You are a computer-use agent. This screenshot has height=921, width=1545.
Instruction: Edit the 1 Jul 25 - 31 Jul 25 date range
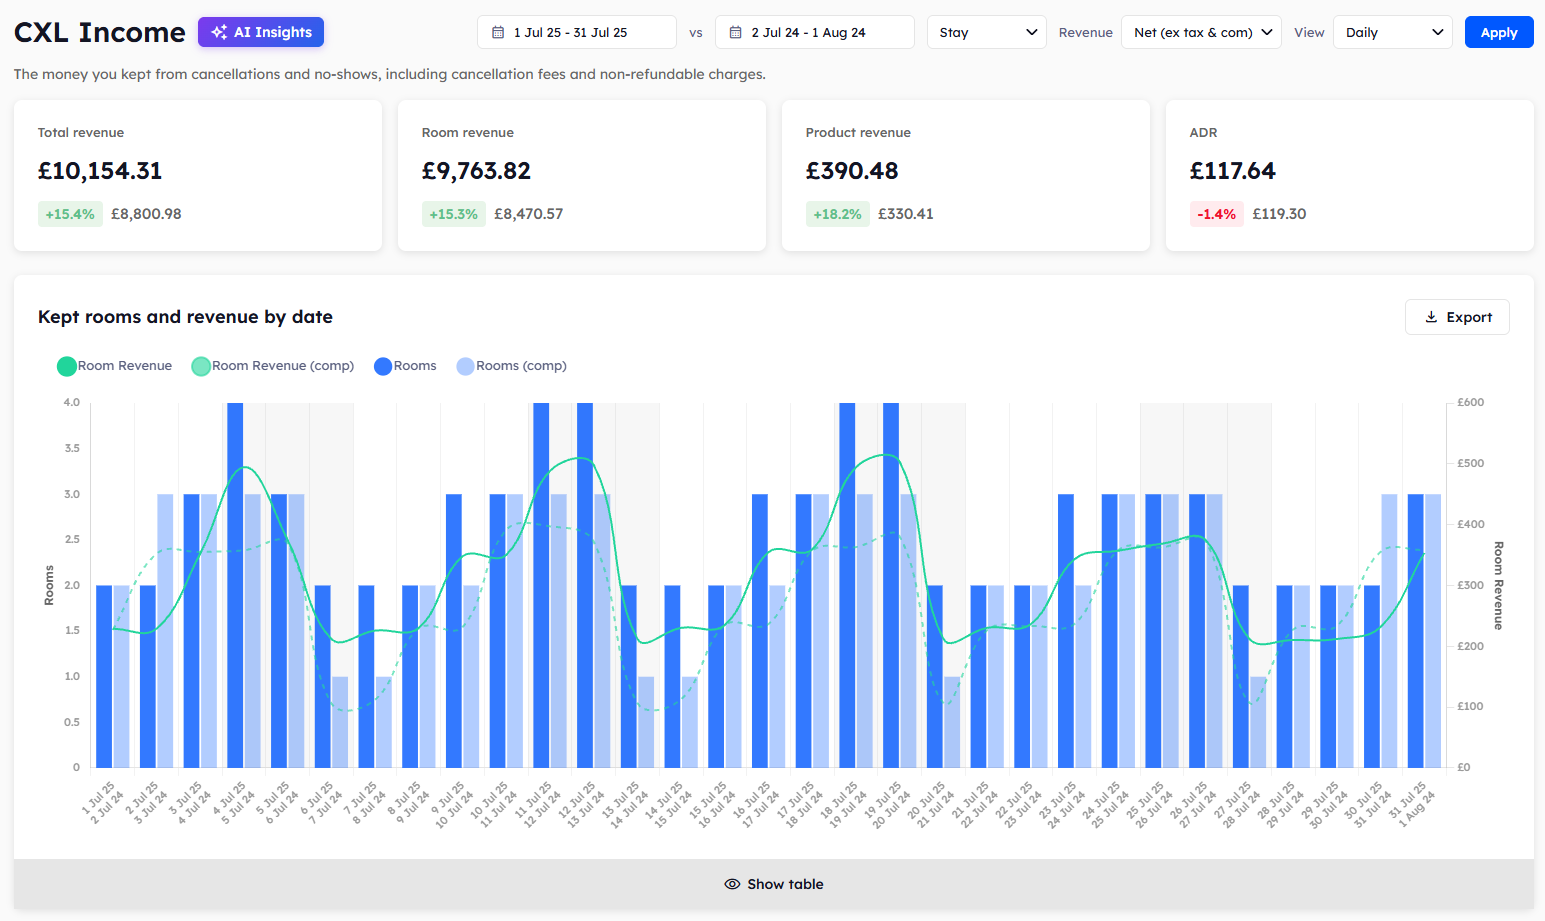(577, 32)
